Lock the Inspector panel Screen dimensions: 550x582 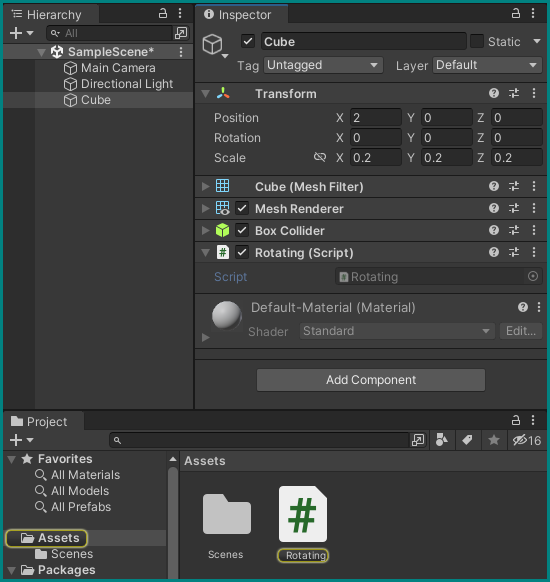515,14
